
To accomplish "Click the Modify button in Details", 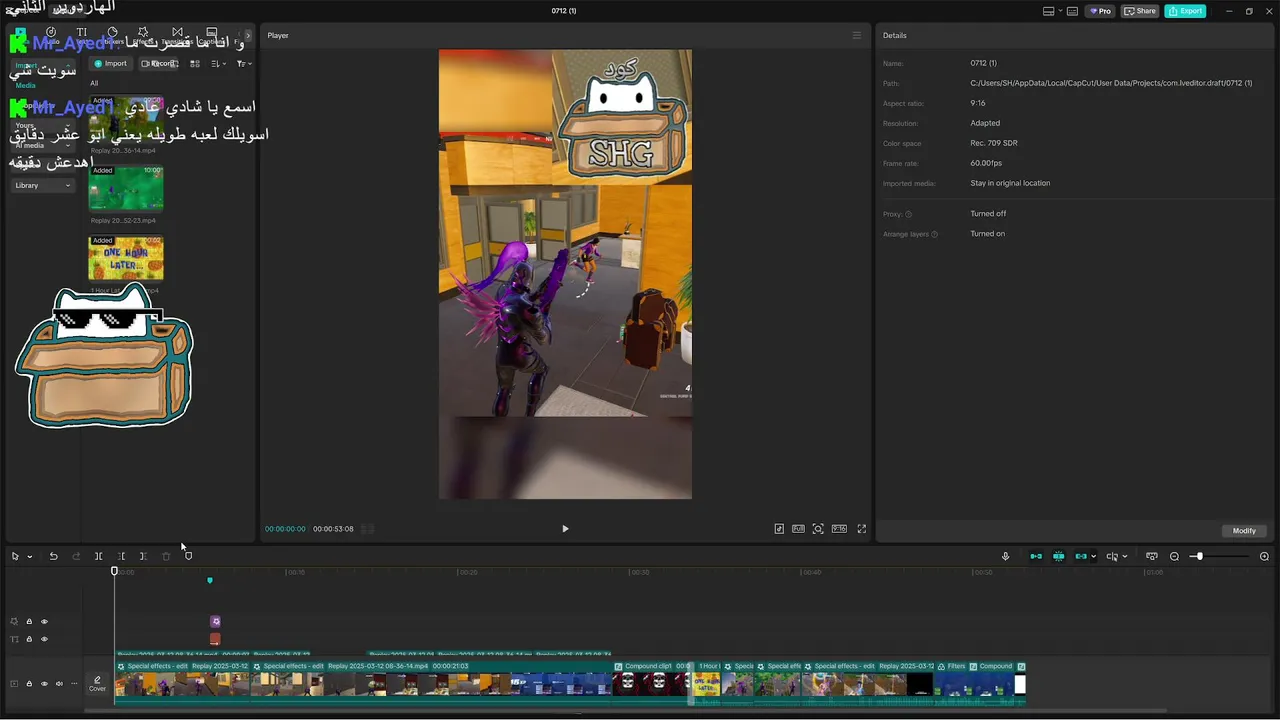I will click(x=1244, y=531).
